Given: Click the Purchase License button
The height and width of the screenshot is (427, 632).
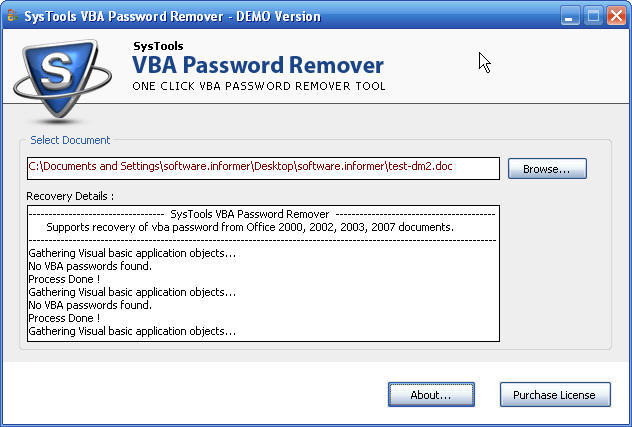Looking at the screenshot, I should coord(555,394).
